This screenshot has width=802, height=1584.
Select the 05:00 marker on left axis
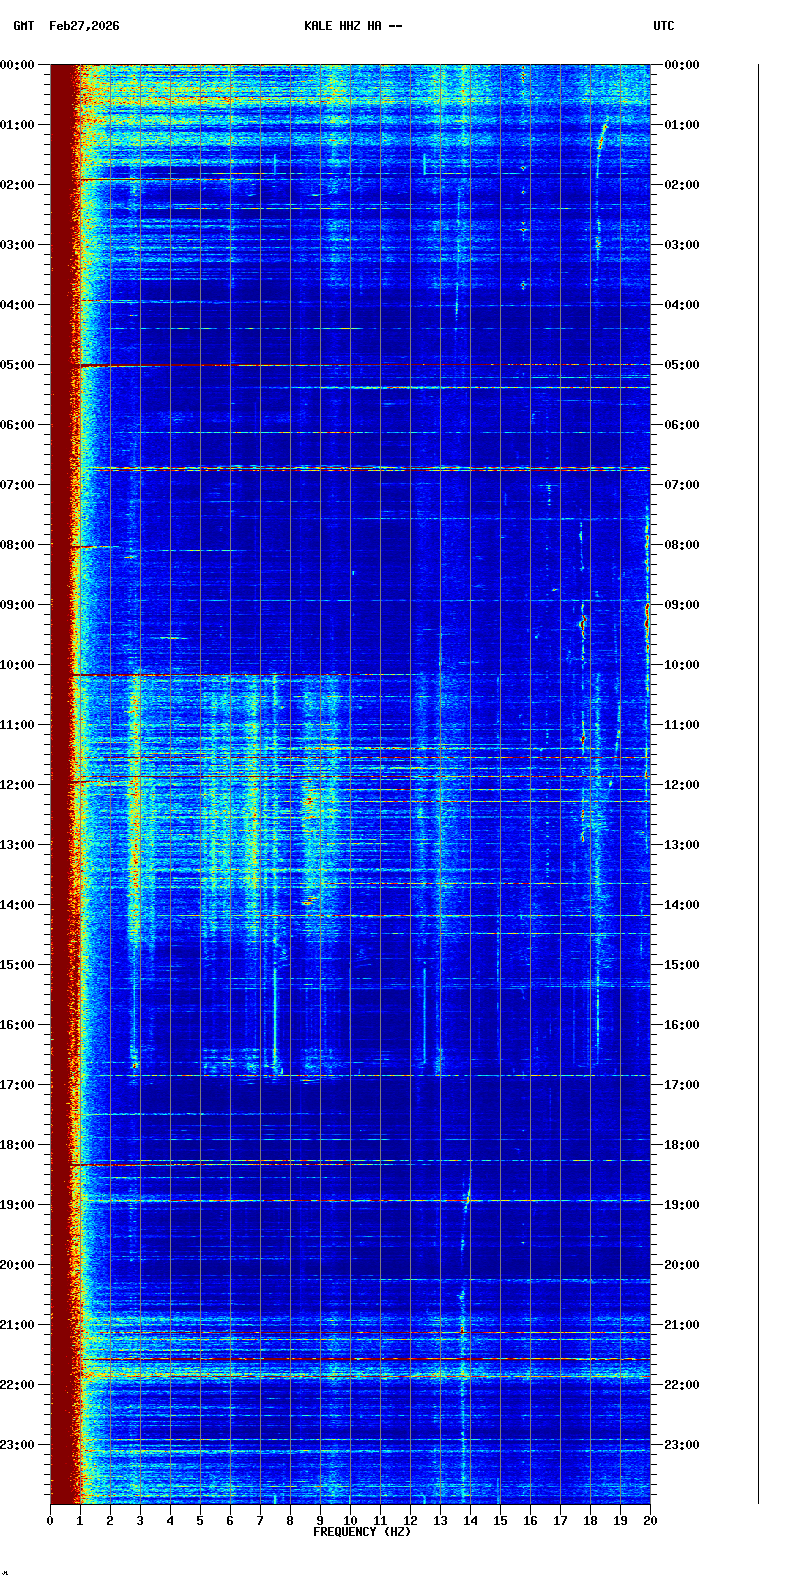coord(18,365)
